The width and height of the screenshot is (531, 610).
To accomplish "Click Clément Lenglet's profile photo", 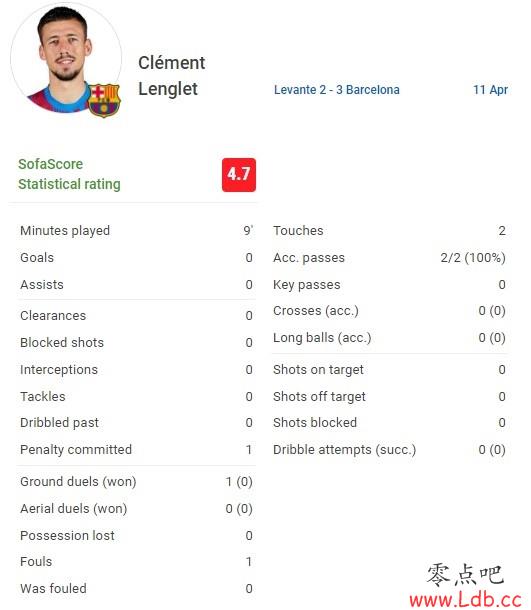I will [x=66, y=58].
